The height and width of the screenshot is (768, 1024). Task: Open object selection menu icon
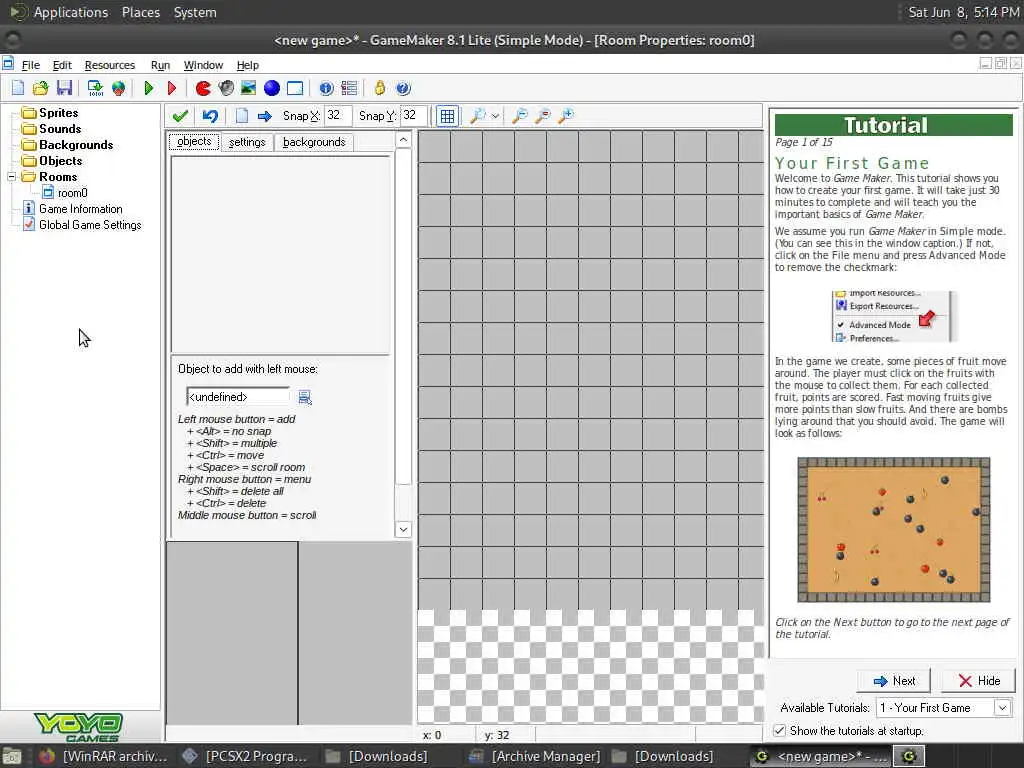305,397
